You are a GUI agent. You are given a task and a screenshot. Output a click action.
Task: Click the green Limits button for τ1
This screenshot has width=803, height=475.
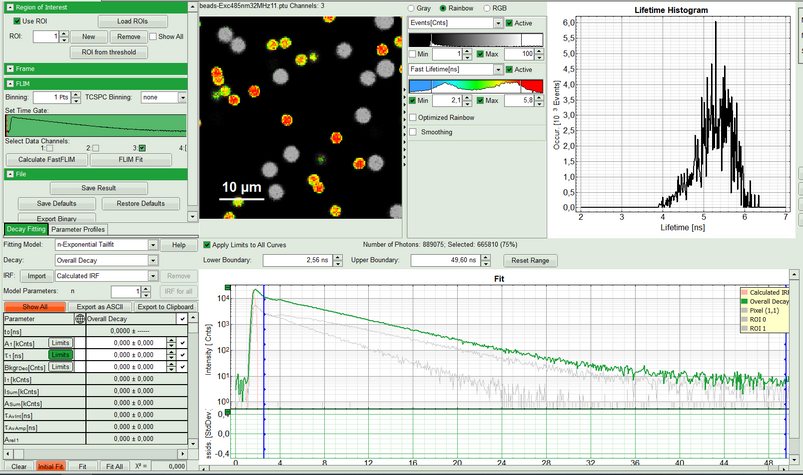[x=60, y=355]
